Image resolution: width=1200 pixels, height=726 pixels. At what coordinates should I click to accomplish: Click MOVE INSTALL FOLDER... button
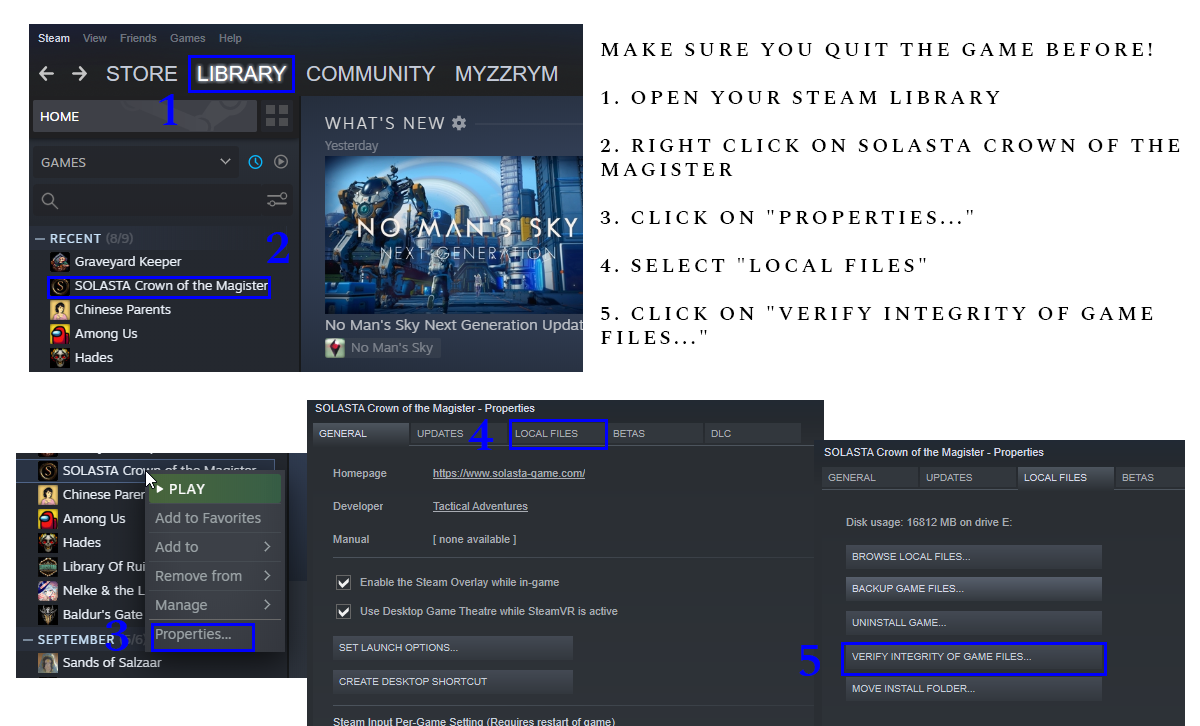(974, 689)
